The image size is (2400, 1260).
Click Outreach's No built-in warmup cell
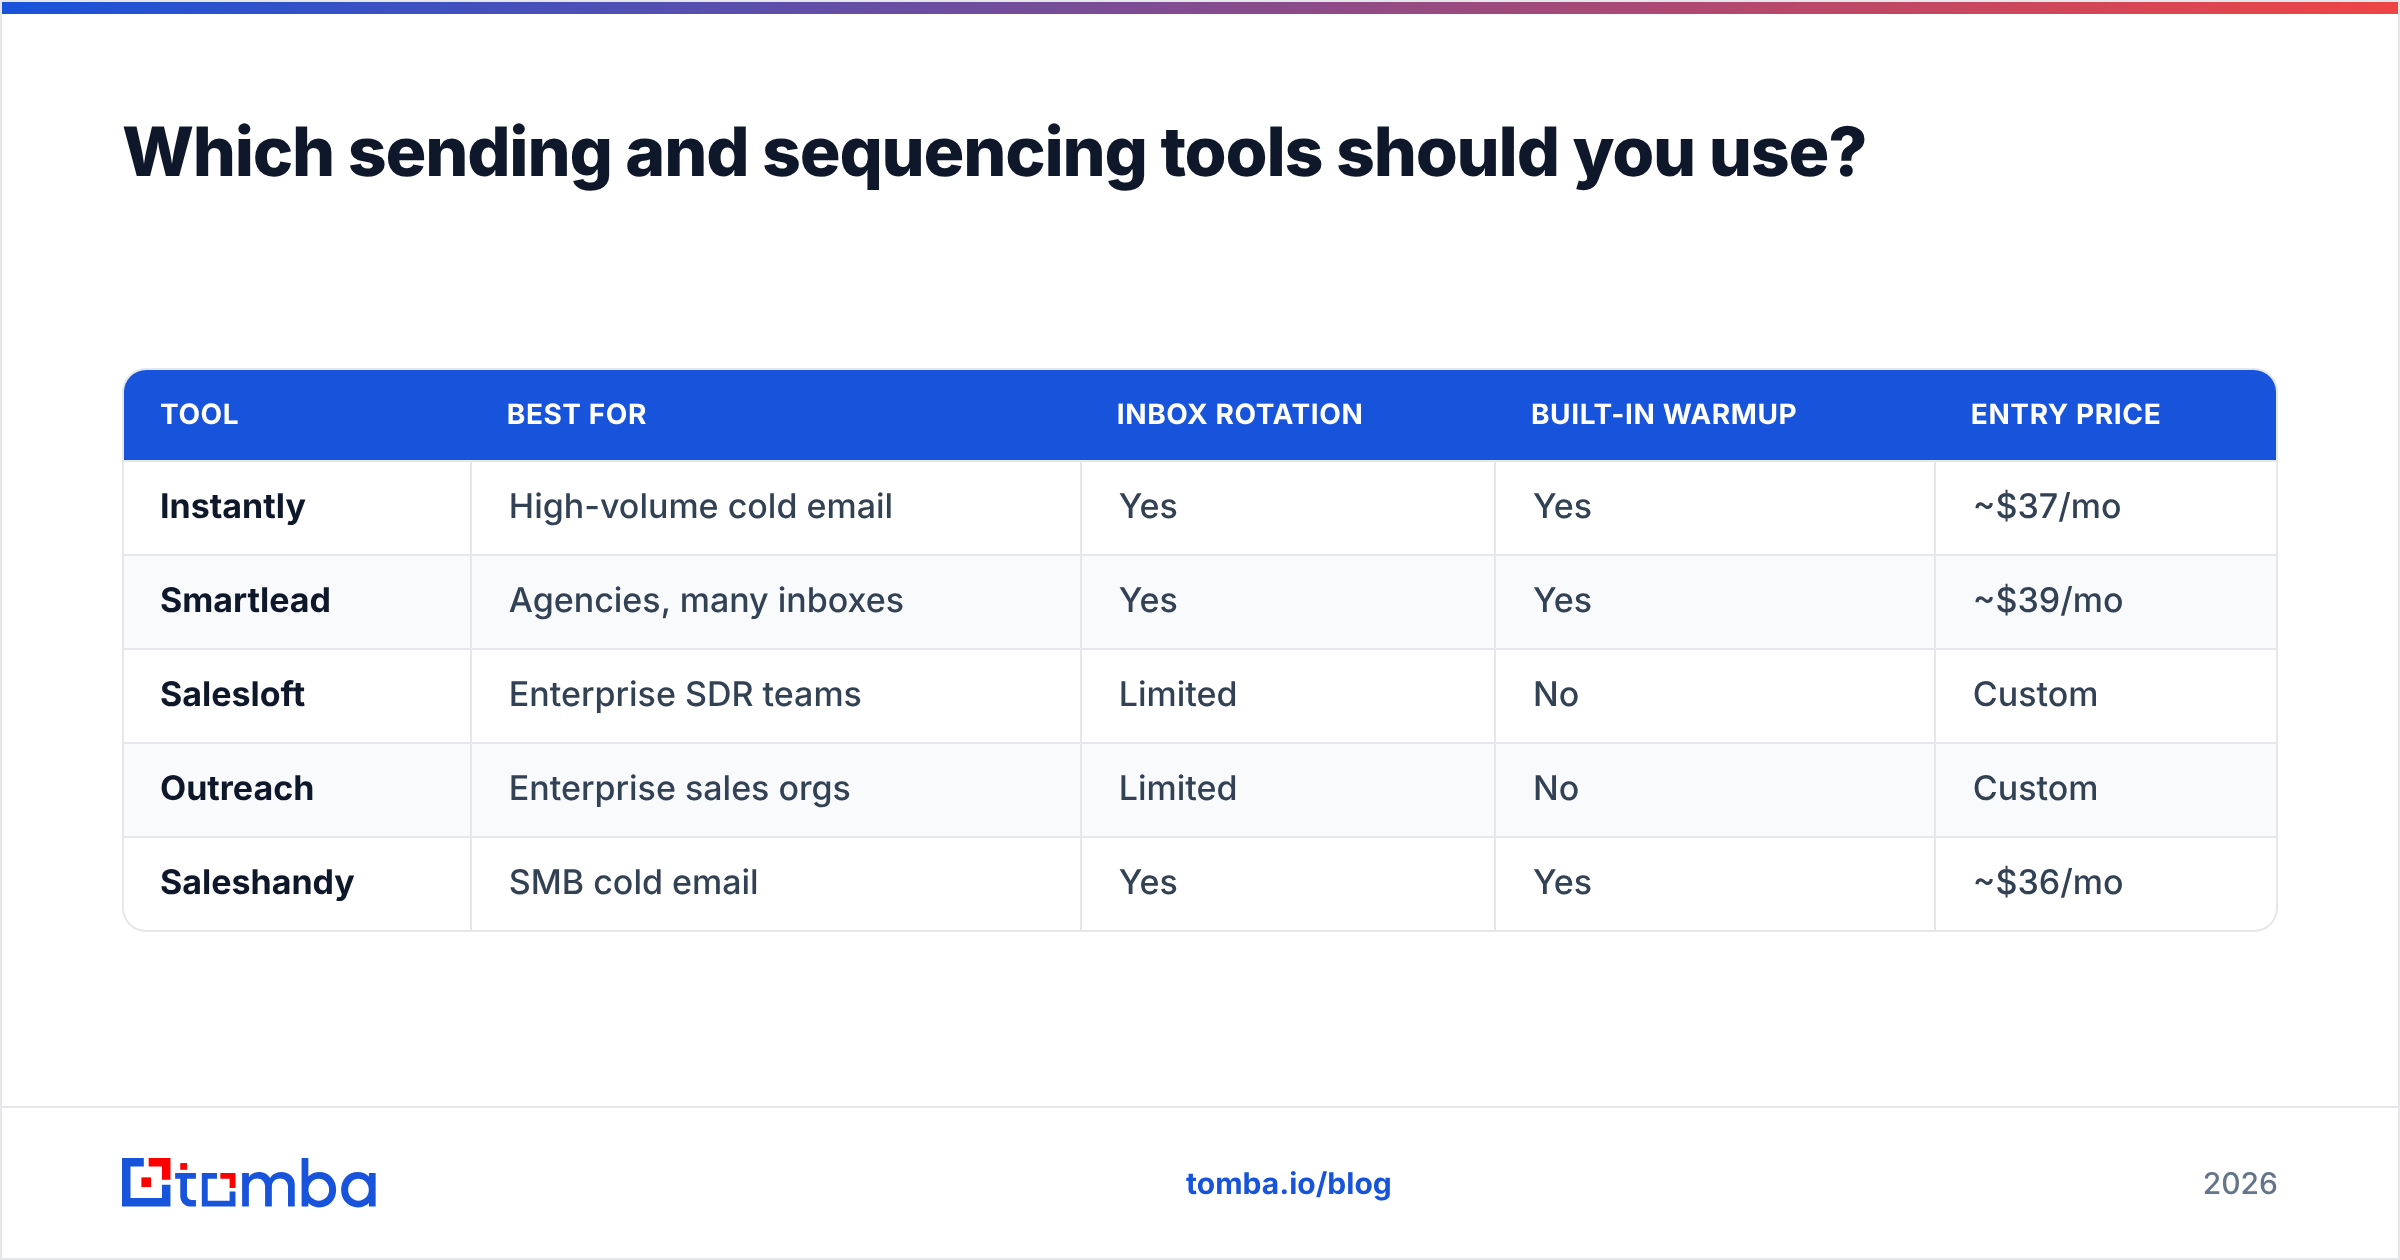point(1715,789)
